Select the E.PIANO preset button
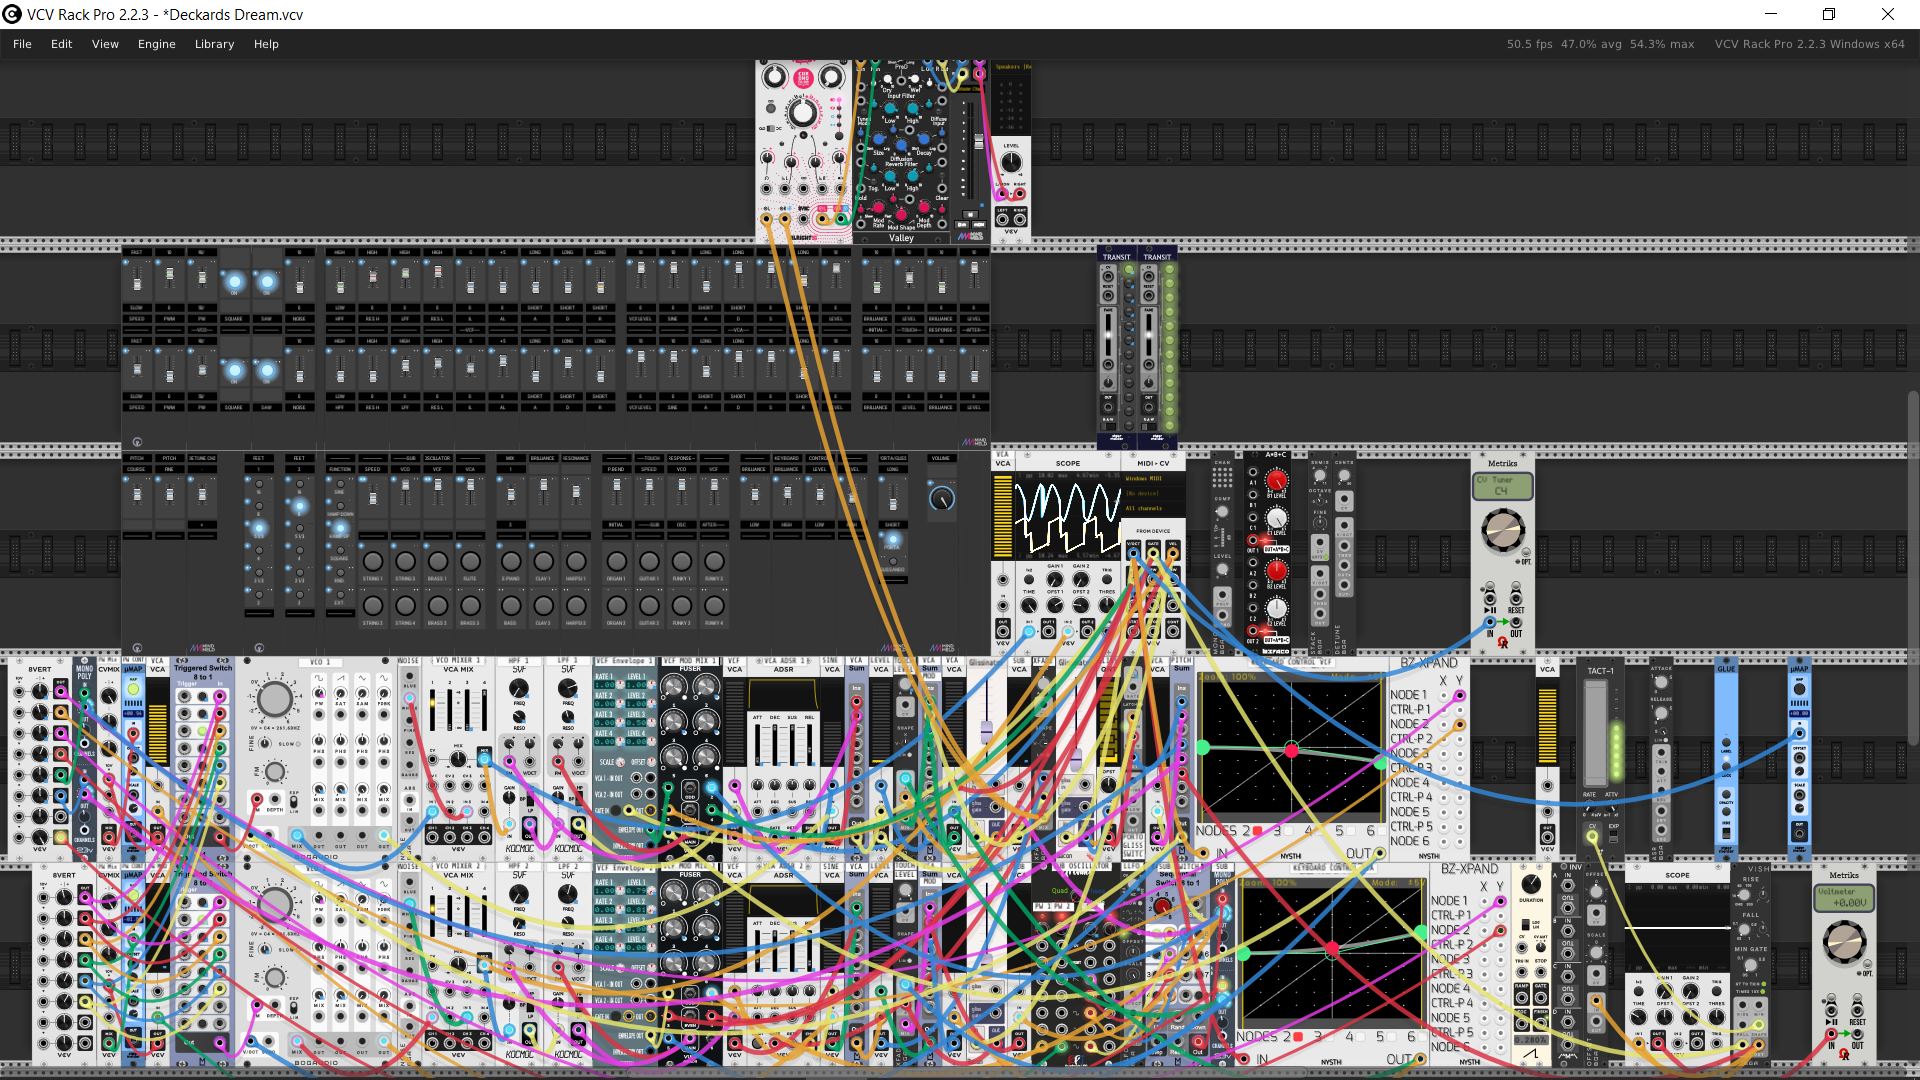Screen dimensions: 1920x1080 511,561
